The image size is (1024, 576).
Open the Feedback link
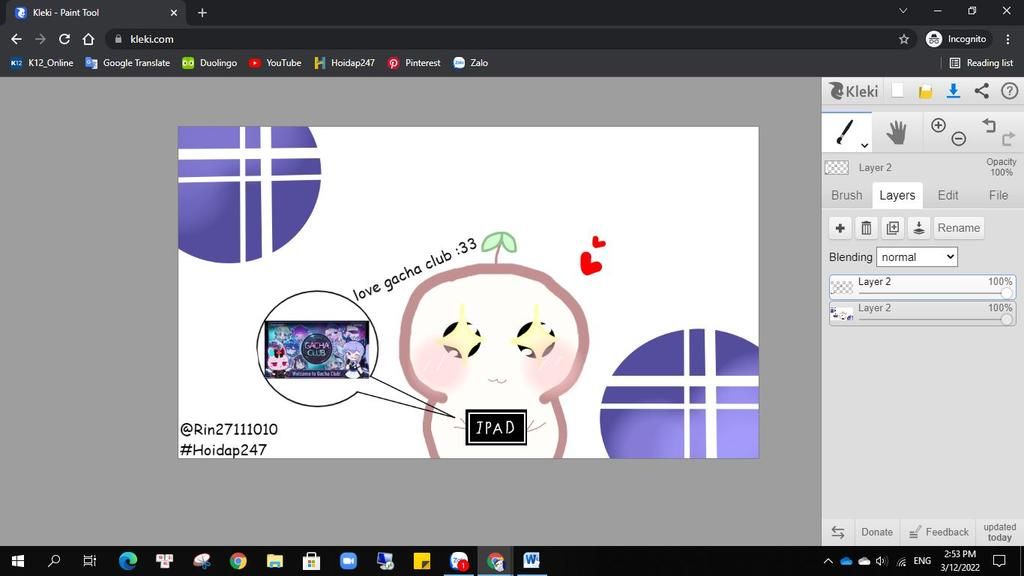938,532
